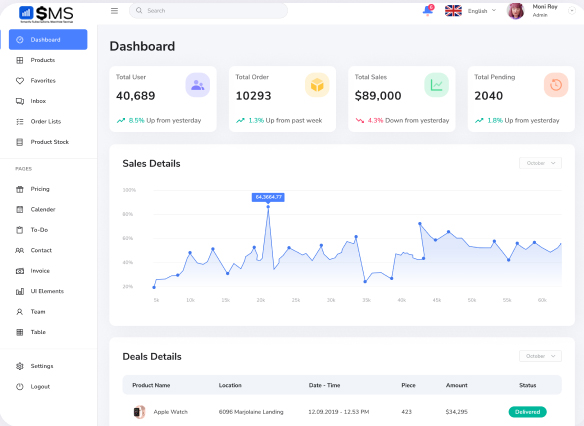Viewport: 584px width, 426px height.
Task: Click the Total User value 40,689
Action: click(x=136, y=96)
